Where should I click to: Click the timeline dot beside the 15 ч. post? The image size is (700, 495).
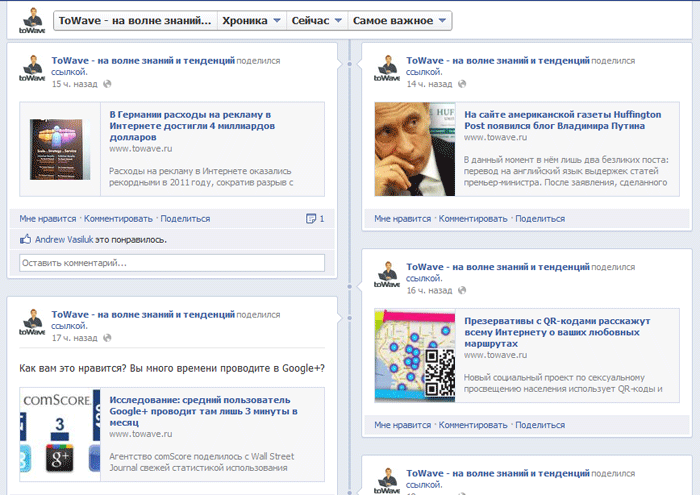[350, 64]
